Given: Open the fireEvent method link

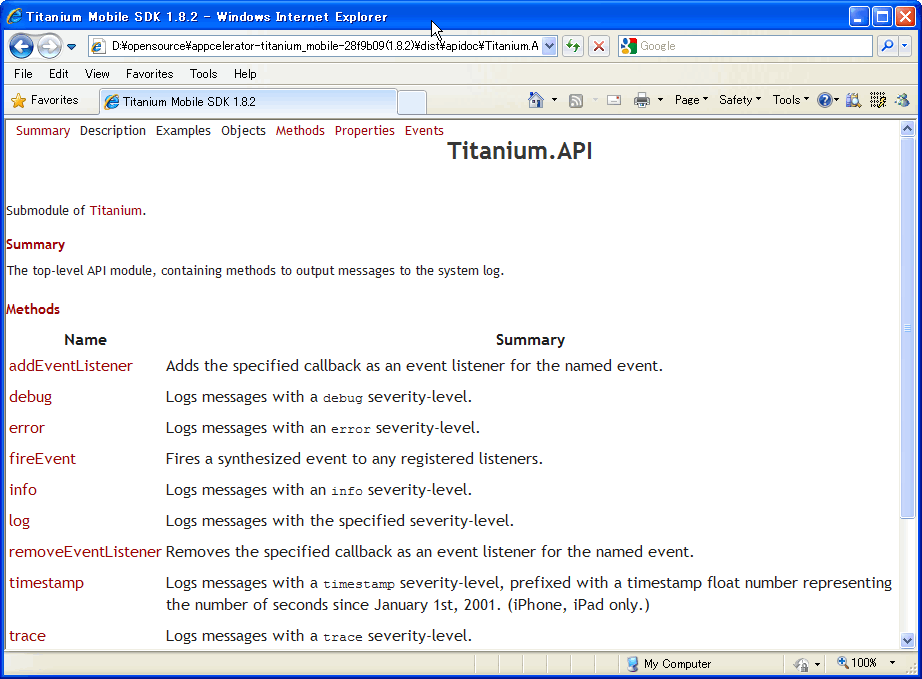Looking at the screenshot, I should [x=42, y=459].
